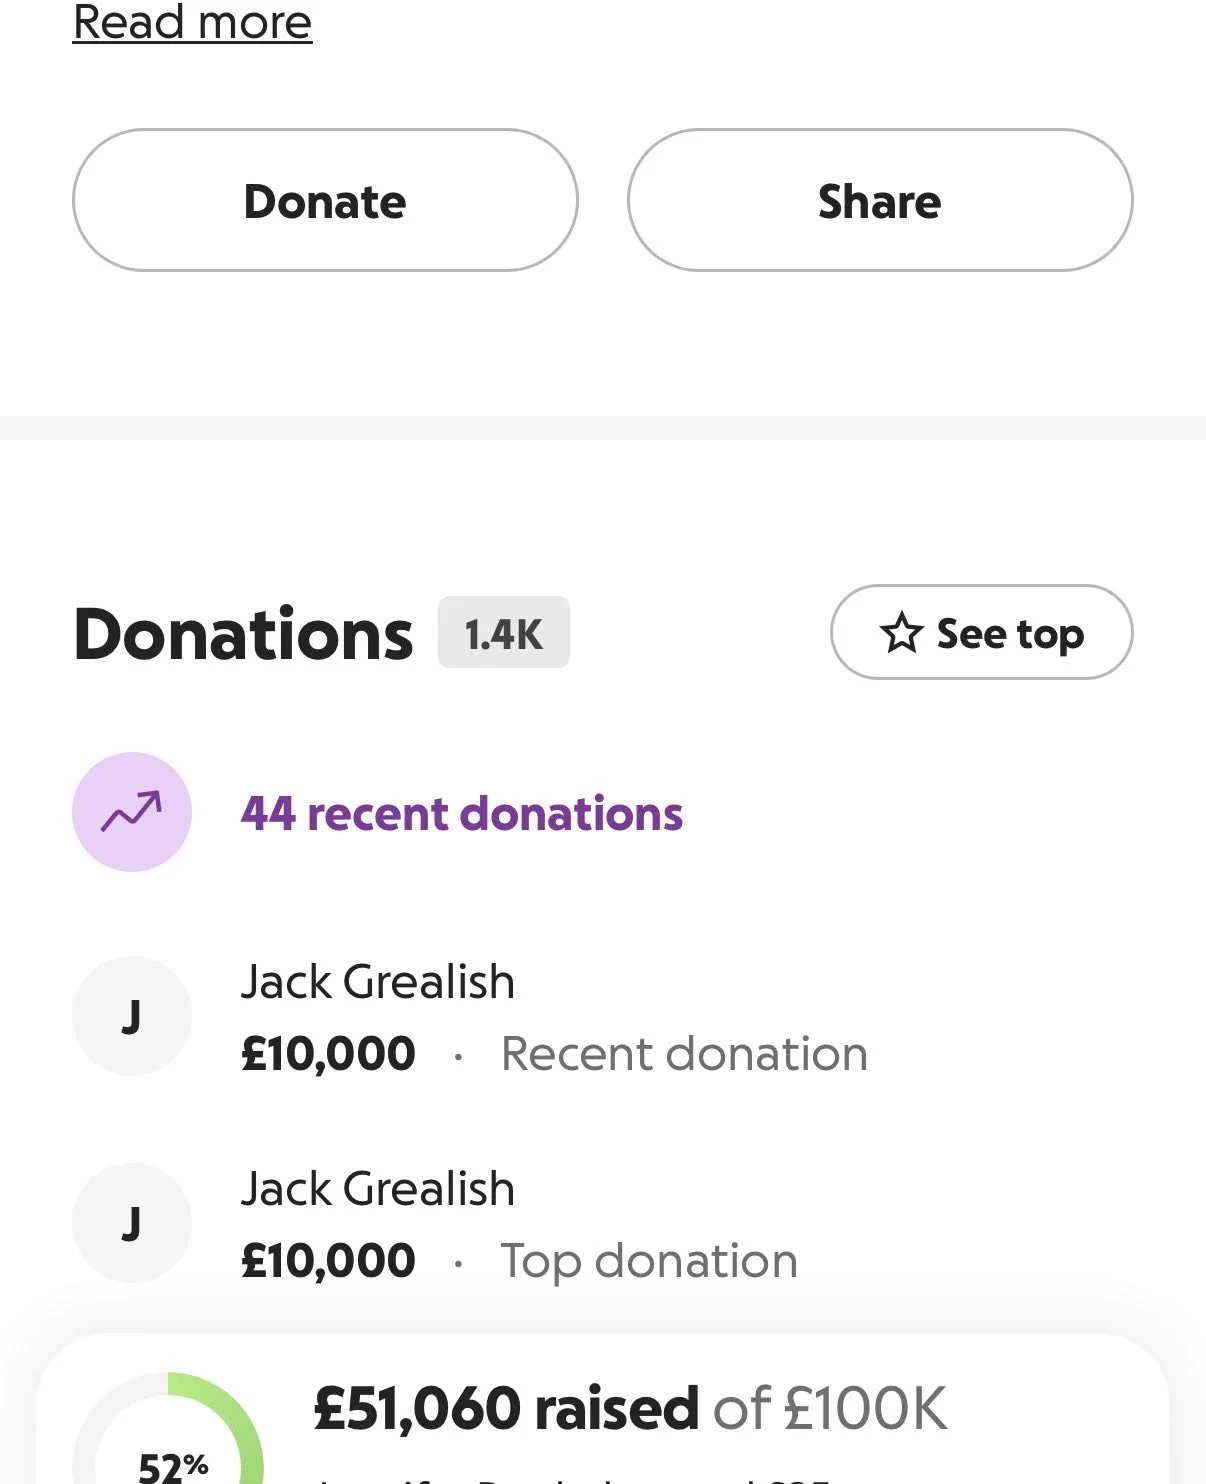
Task: Click the Recent donation label
Action: (684, 1054)
